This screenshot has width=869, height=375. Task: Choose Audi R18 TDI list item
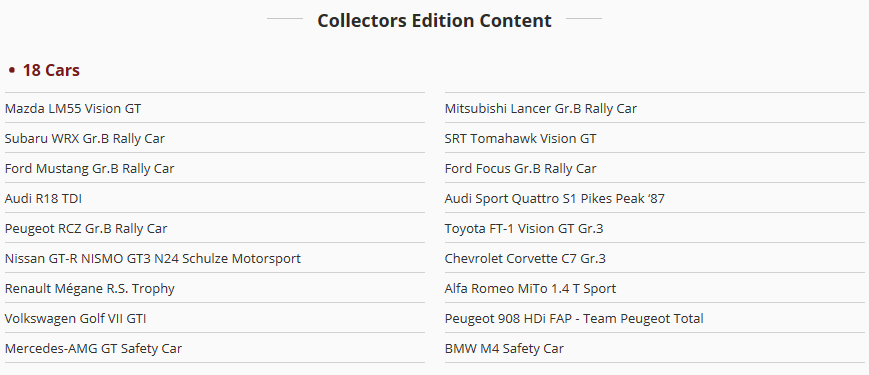[214, 198]
